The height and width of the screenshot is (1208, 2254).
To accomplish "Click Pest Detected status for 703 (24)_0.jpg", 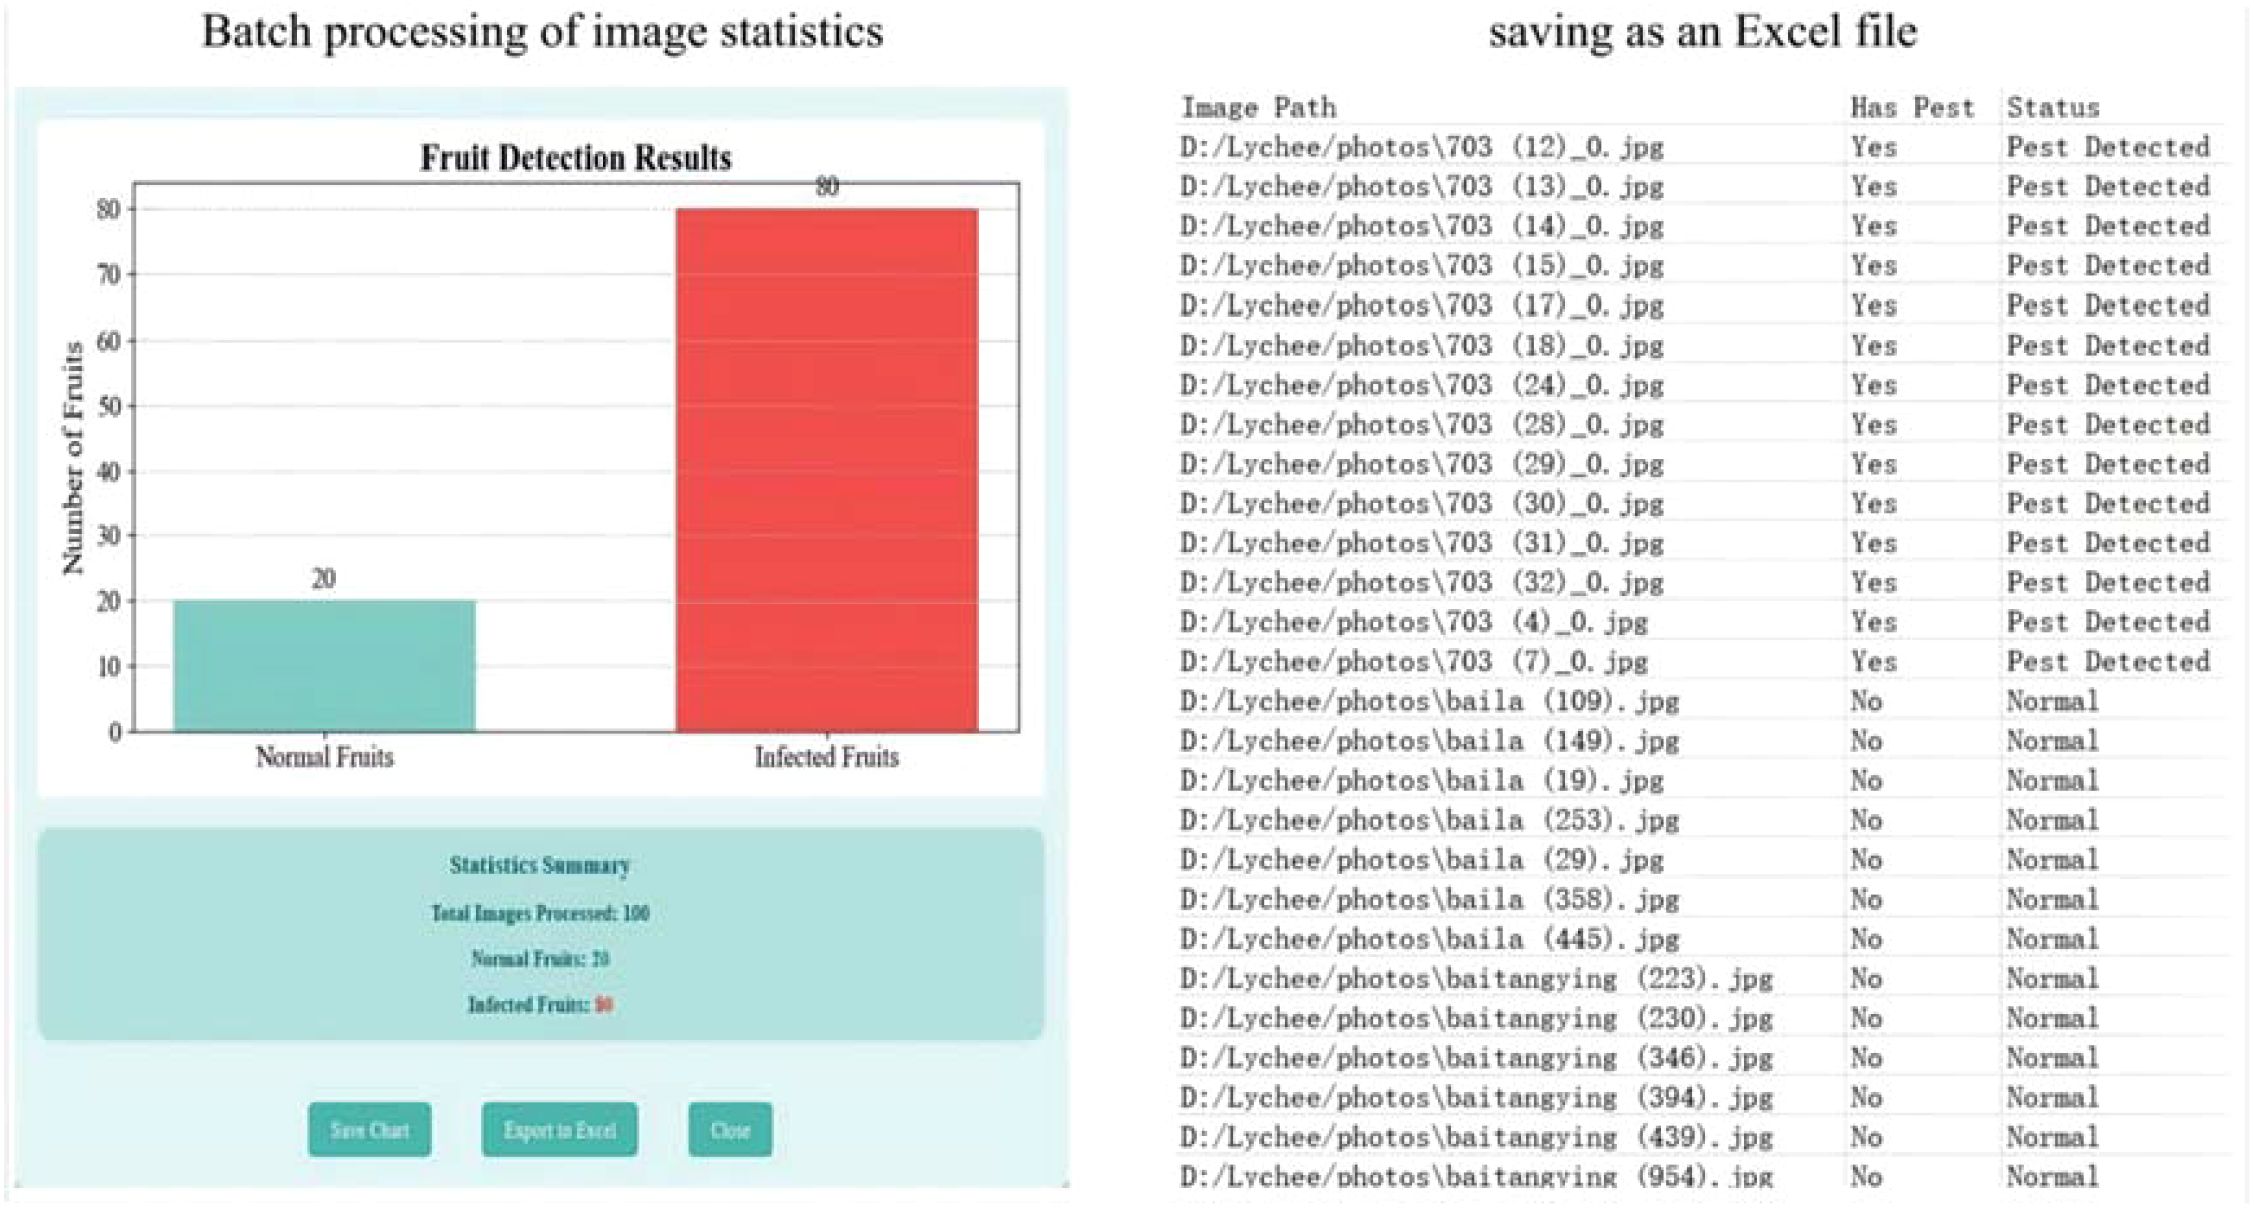I will [x=2108, y=385].
